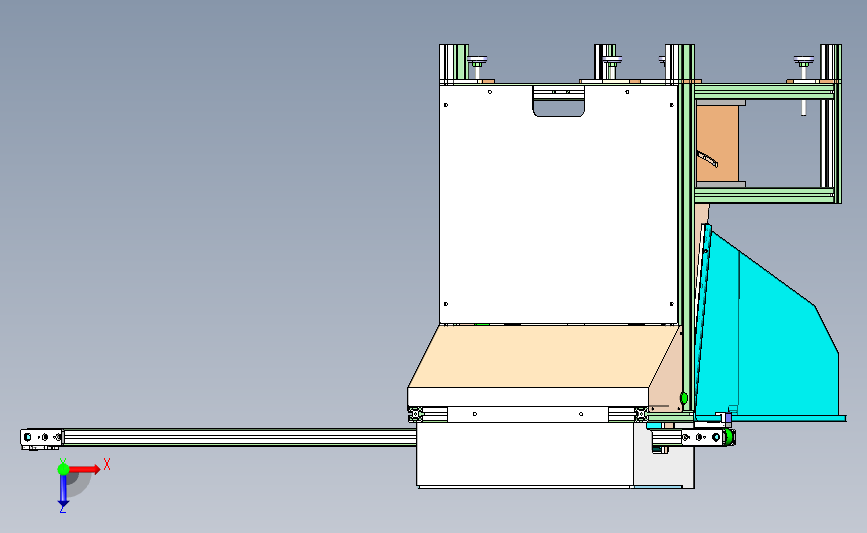
Task: Select the tall green vertical column beside the white panel
Action: (x=686, y=228)
